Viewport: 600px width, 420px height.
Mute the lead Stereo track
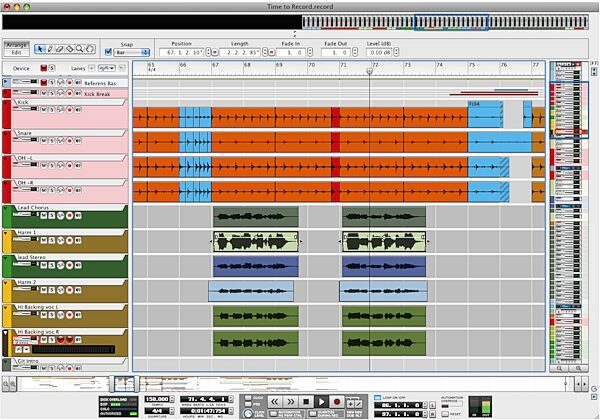tap(44, 265)
